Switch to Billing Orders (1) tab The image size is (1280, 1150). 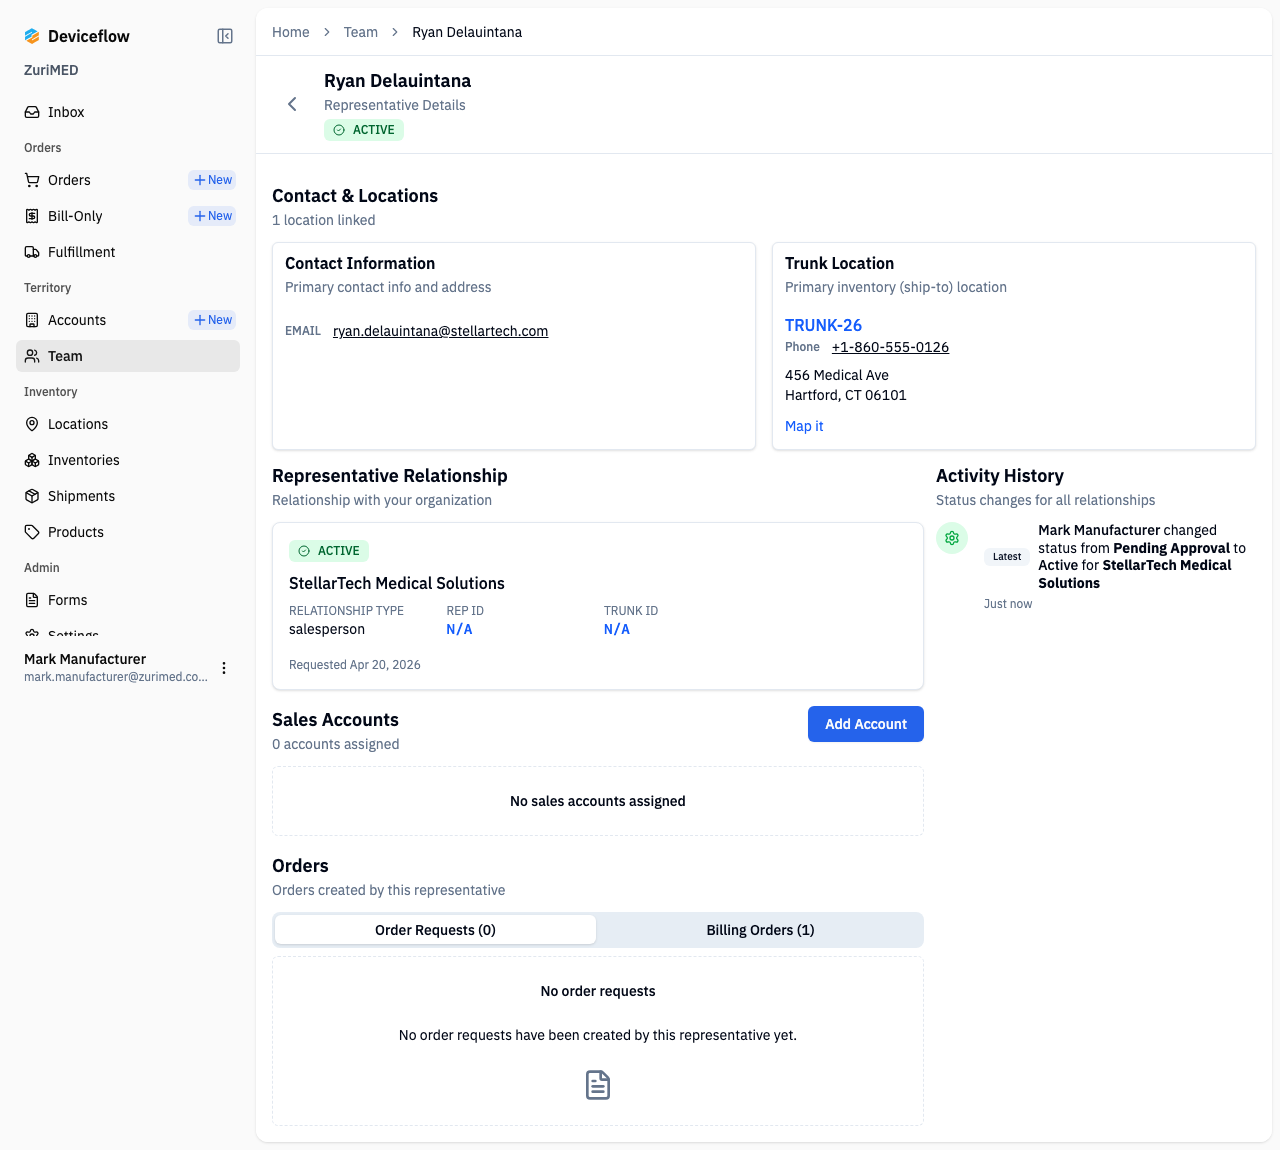(x=760, y=930)
